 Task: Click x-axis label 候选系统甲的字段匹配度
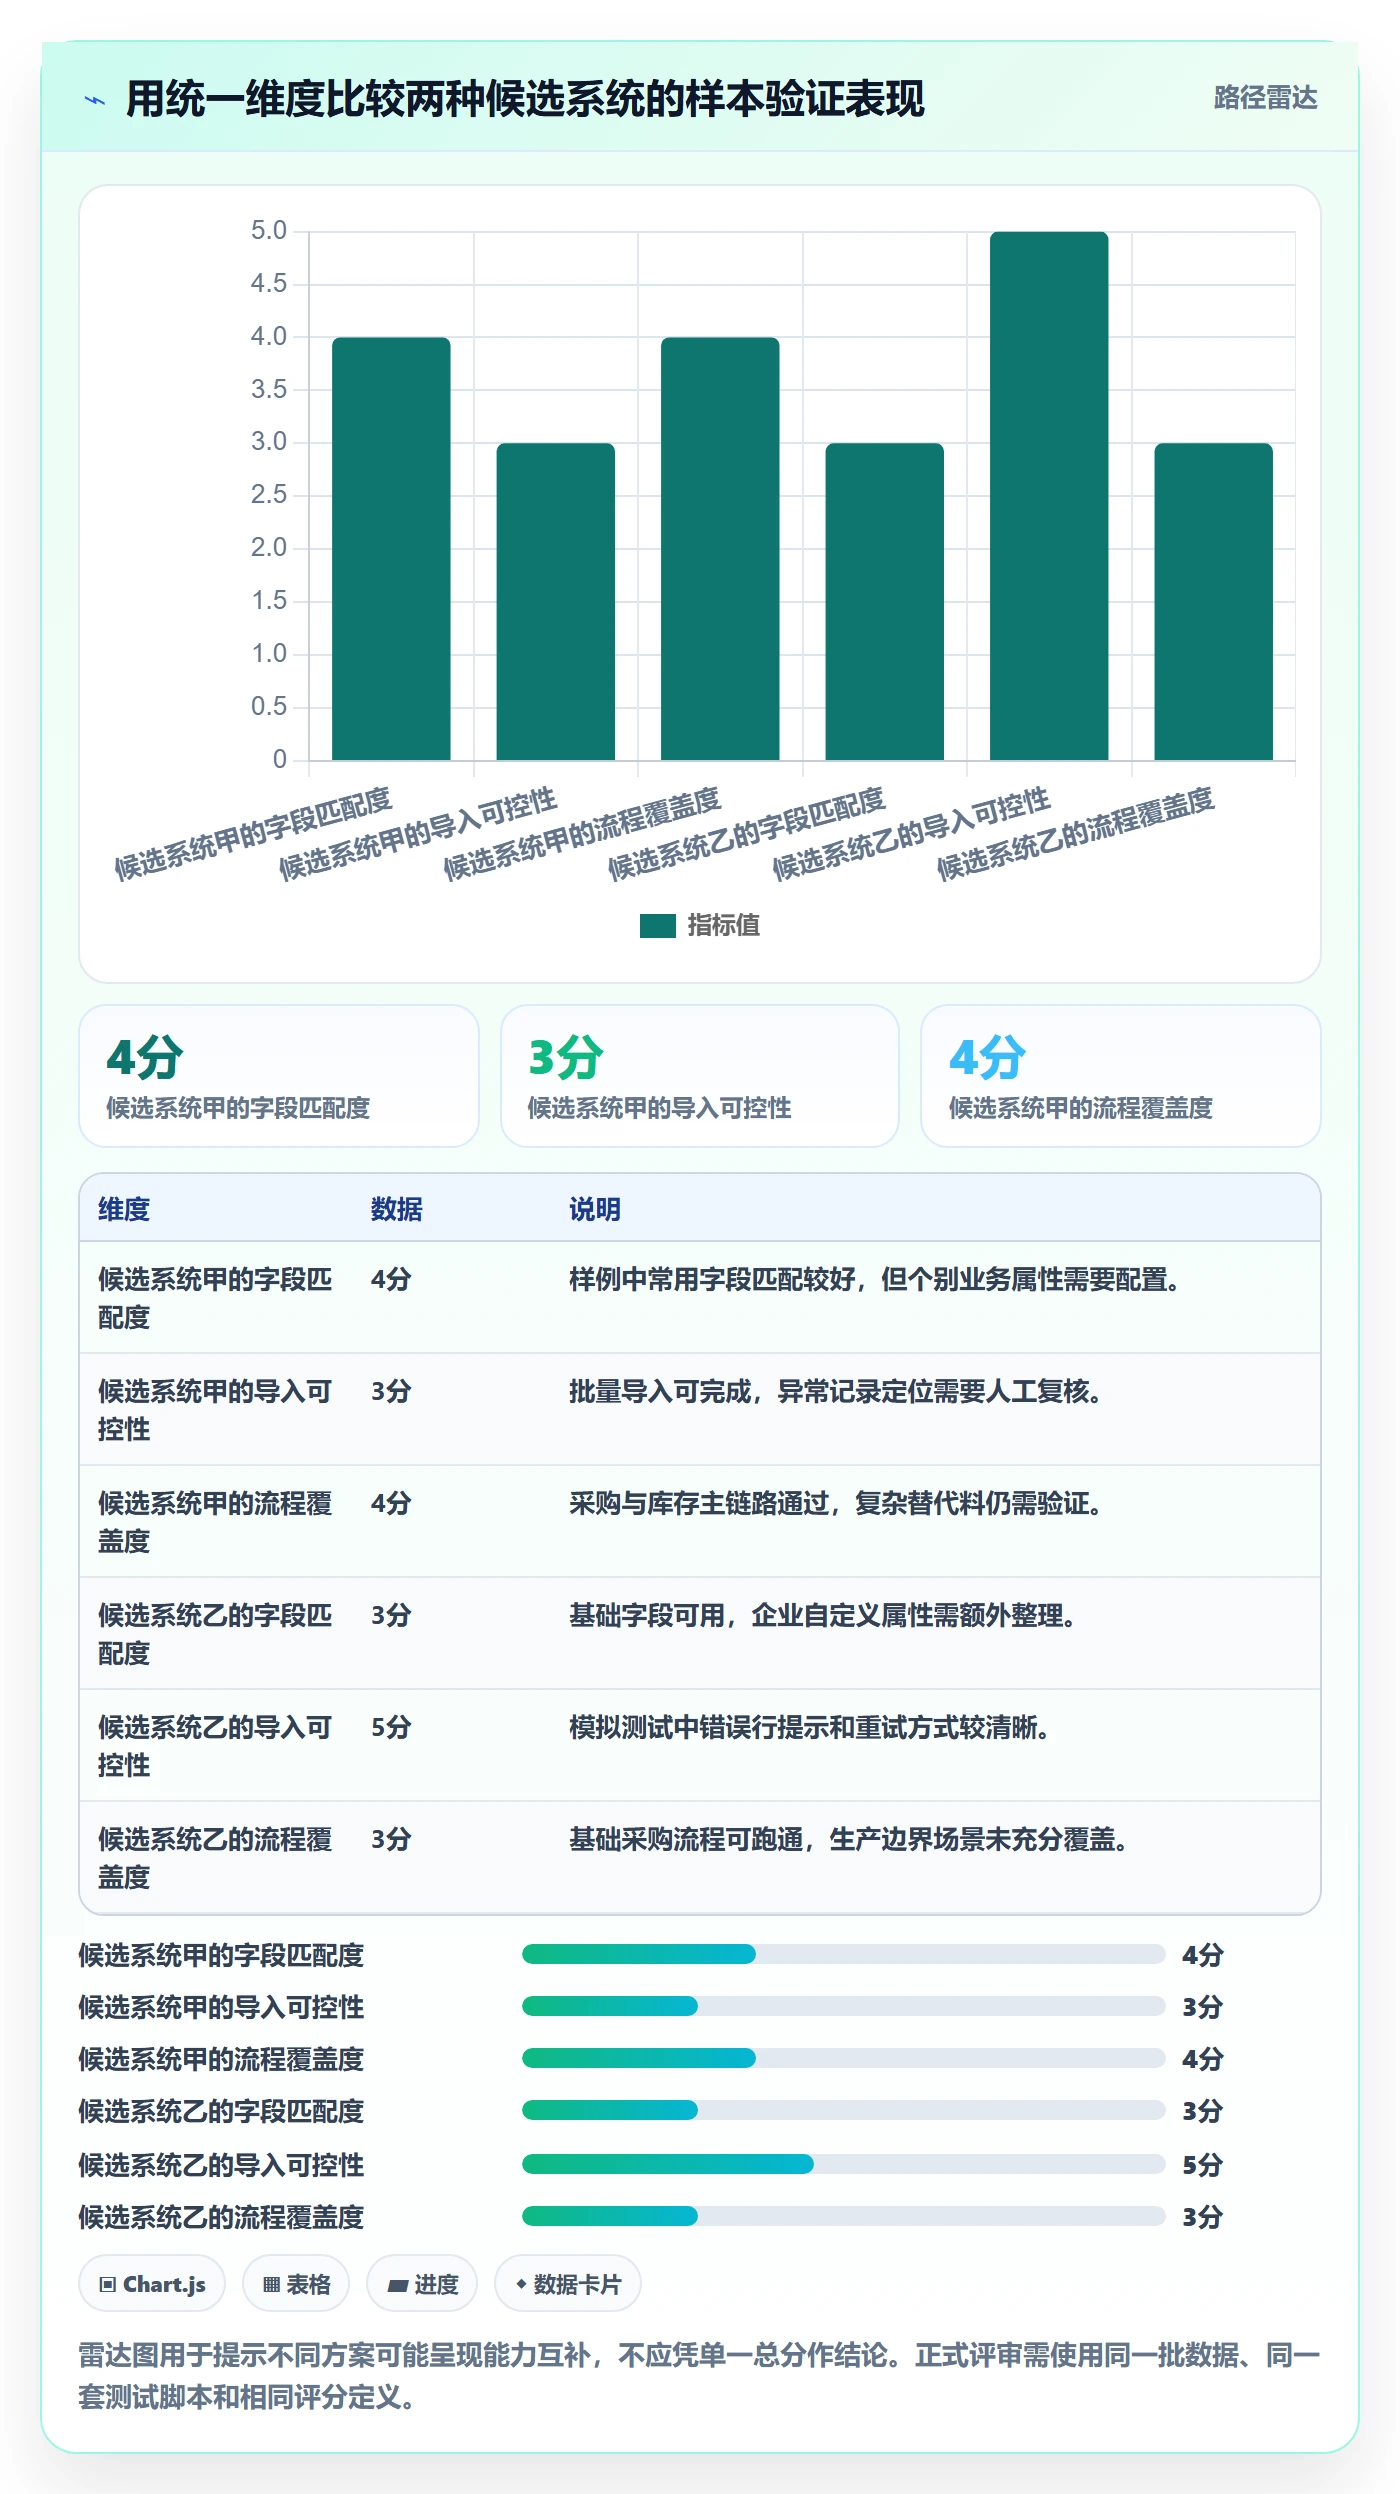click(x=252, y=833)
